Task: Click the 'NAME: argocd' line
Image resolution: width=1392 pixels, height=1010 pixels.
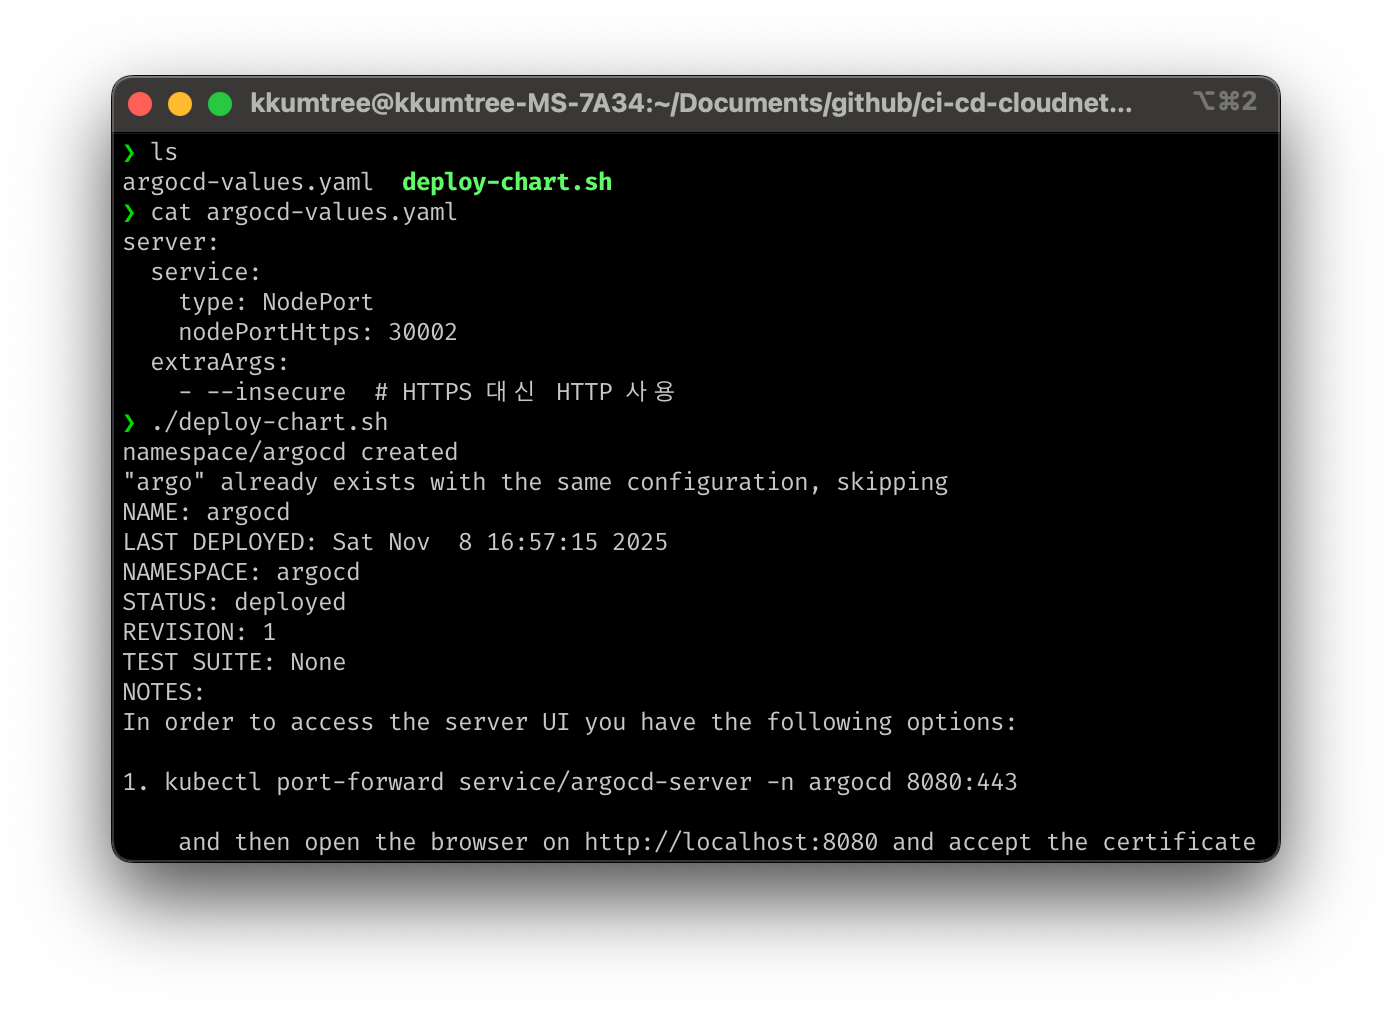Action: [206, 512]
